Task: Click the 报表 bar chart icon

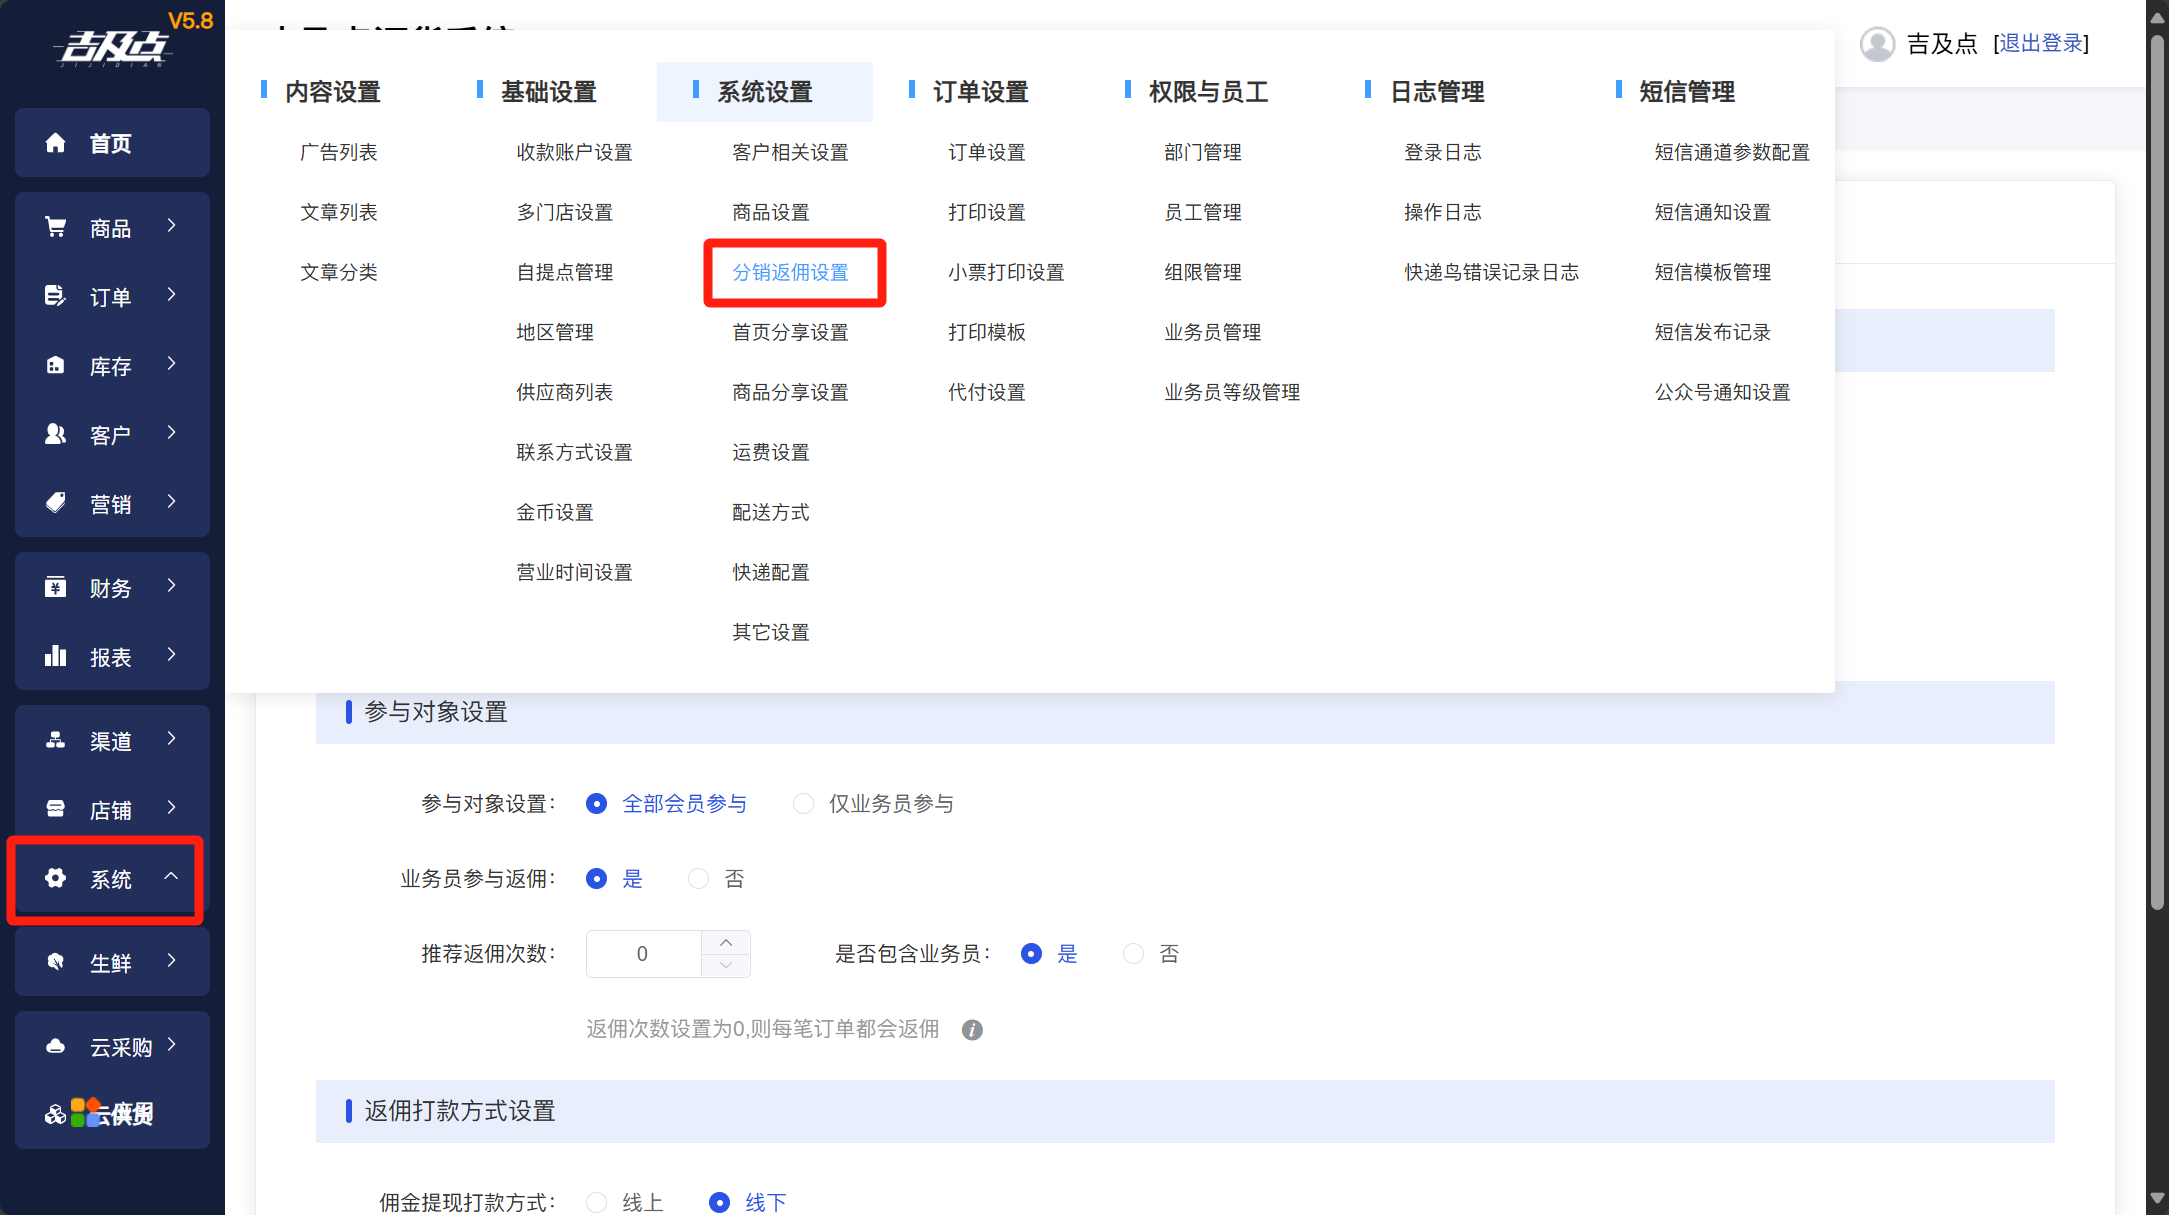Action: click(55, 656)
